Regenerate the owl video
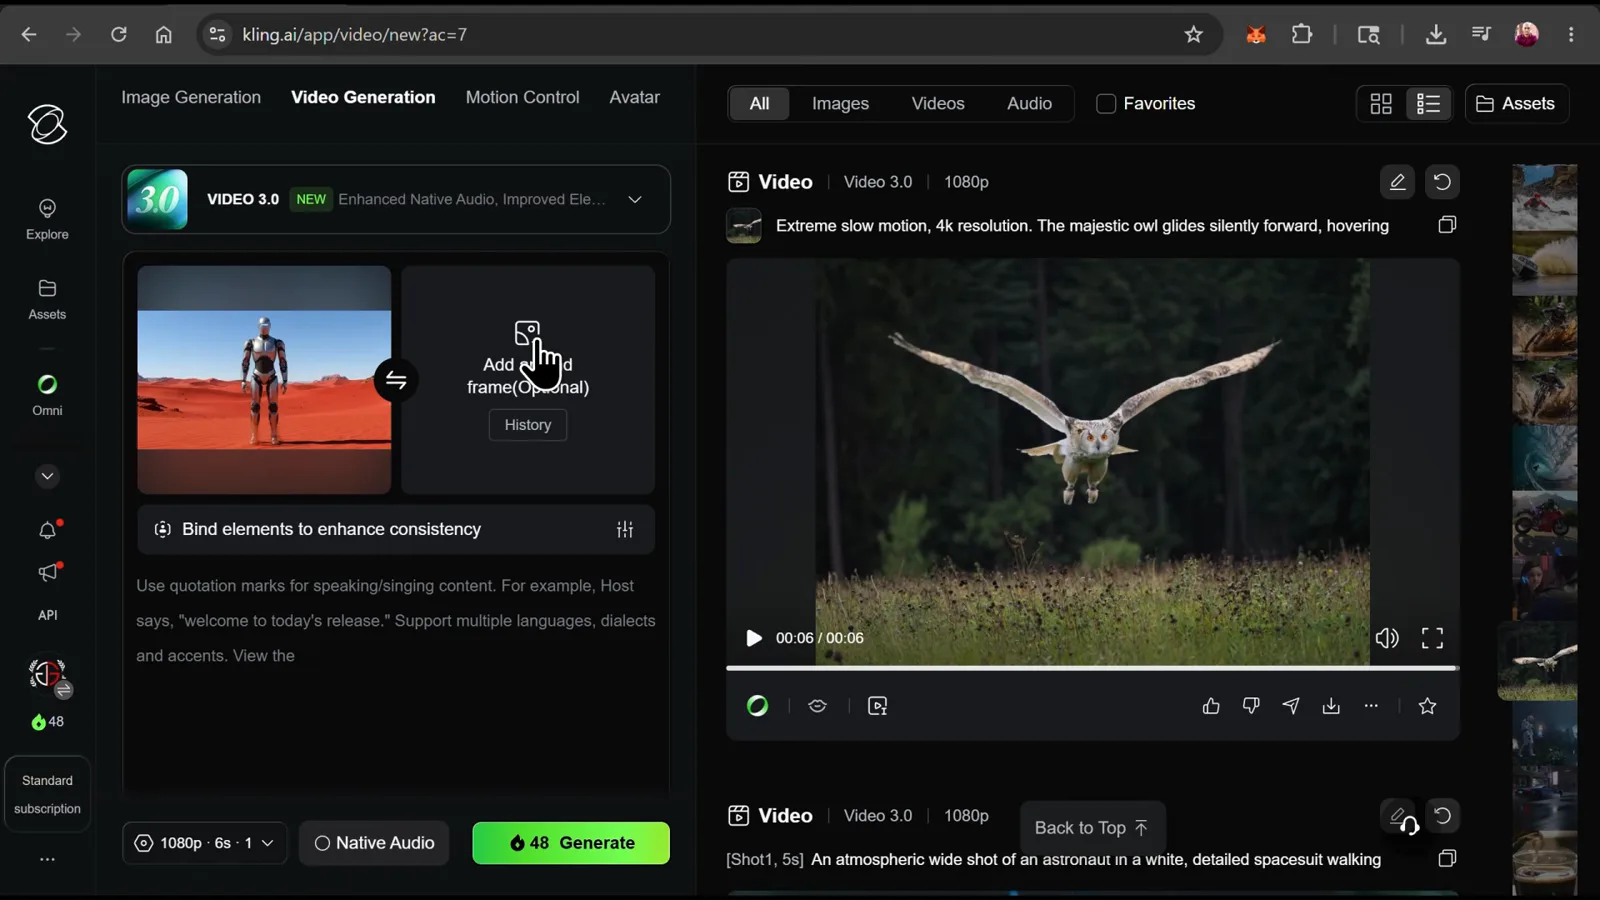1600x900 pixels. coord(1442,182)
